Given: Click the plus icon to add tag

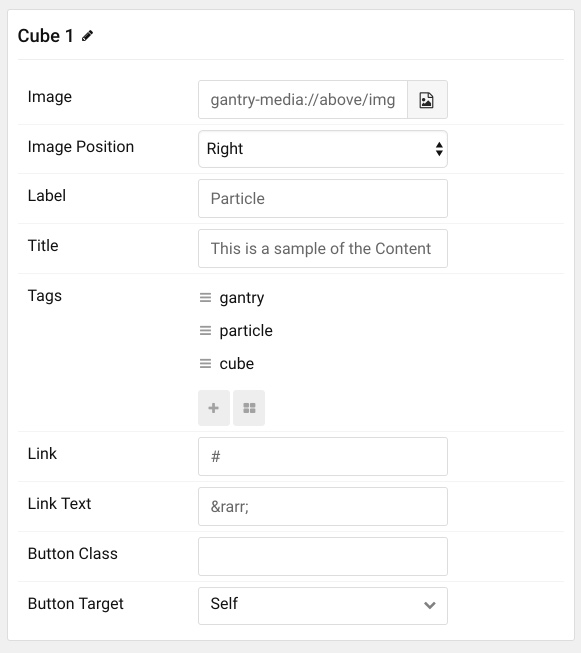Looking at the screenshot, I should coord(214,408).
